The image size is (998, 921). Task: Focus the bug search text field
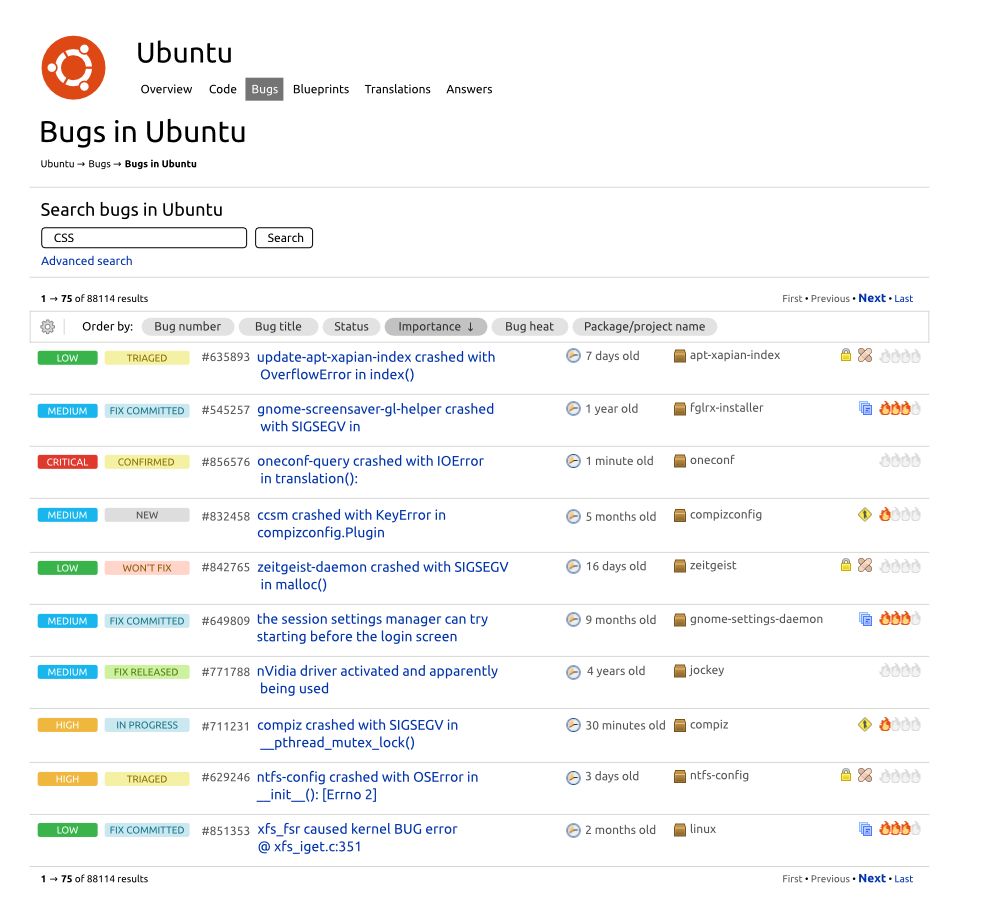point(144,238)
